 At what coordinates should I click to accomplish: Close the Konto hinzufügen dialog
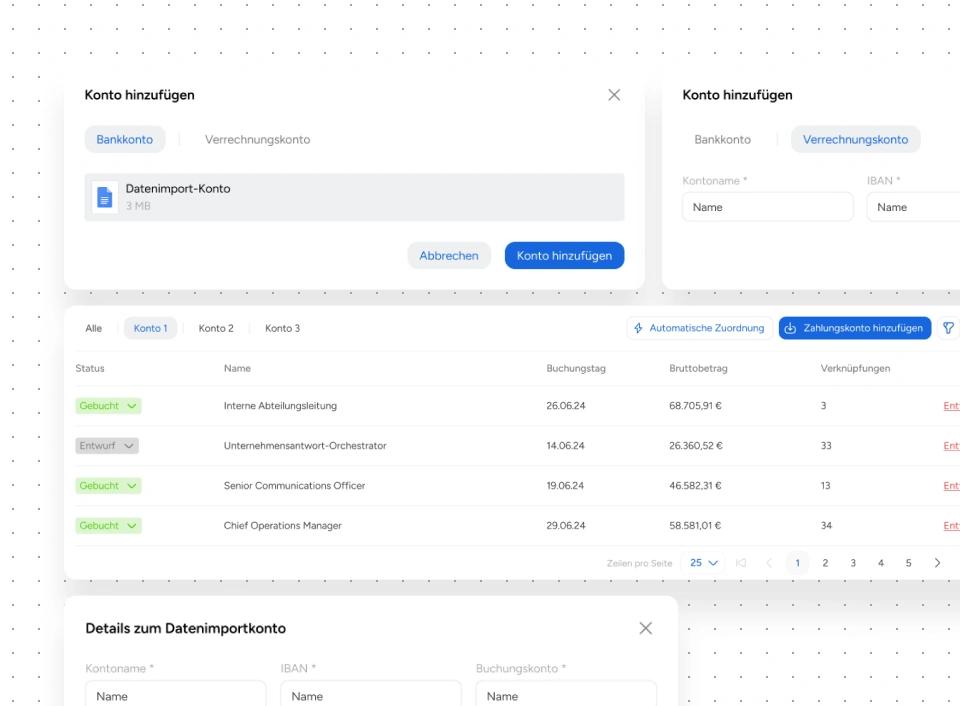614,95
